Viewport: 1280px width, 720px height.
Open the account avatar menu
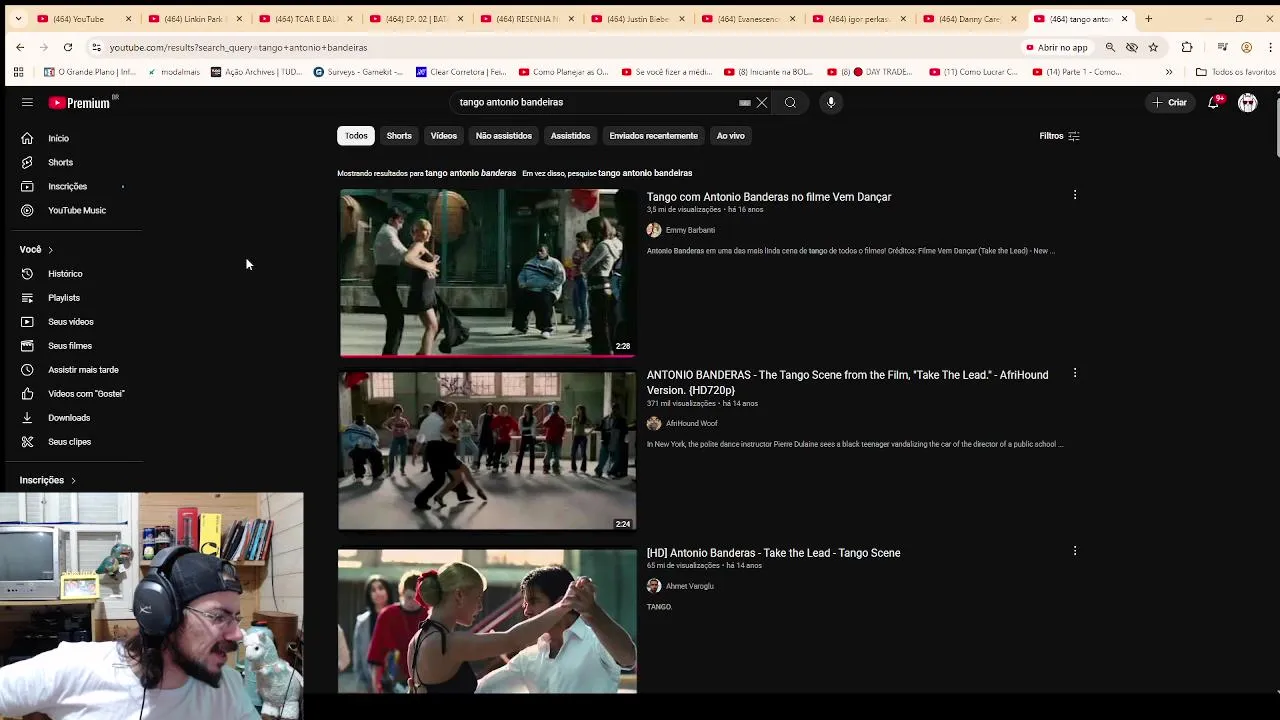[1247, 102]
